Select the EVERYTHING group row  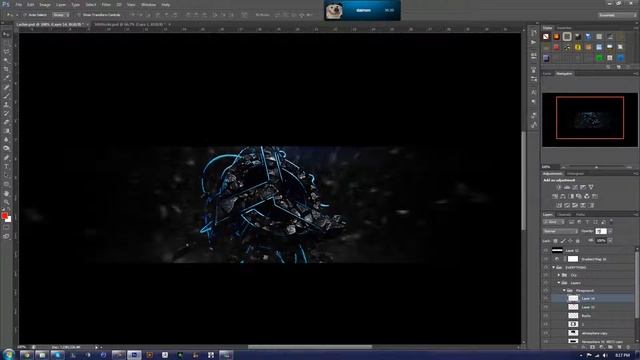pyautogui.click(x=593, y=267)
